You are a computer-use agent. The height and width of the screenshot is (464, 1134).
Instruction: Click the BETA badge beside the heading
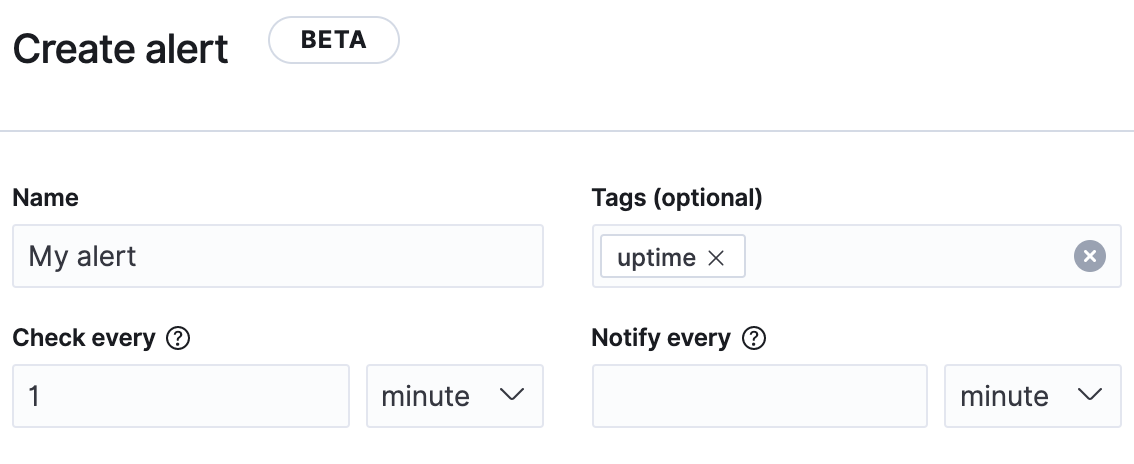pyautogui.click(x=333, y=42)
